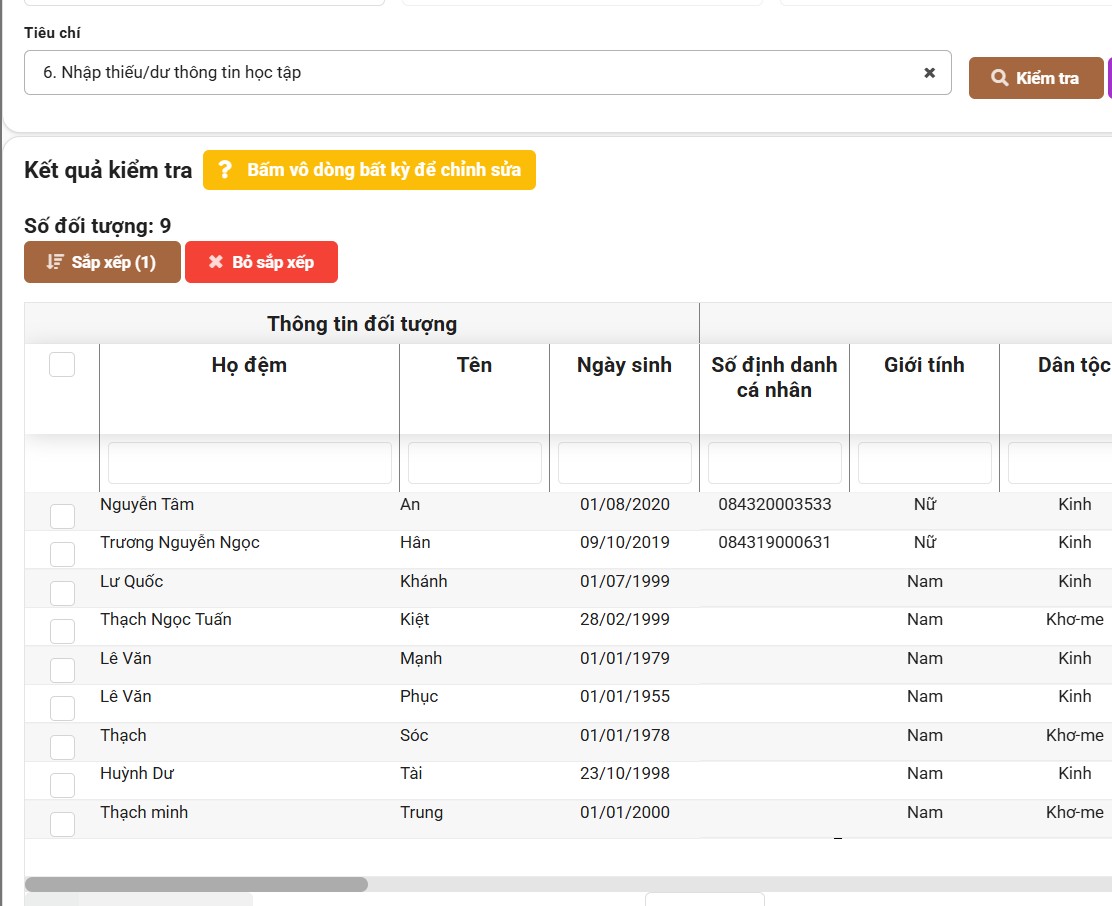Click the Tên column header

coord(474,365)
